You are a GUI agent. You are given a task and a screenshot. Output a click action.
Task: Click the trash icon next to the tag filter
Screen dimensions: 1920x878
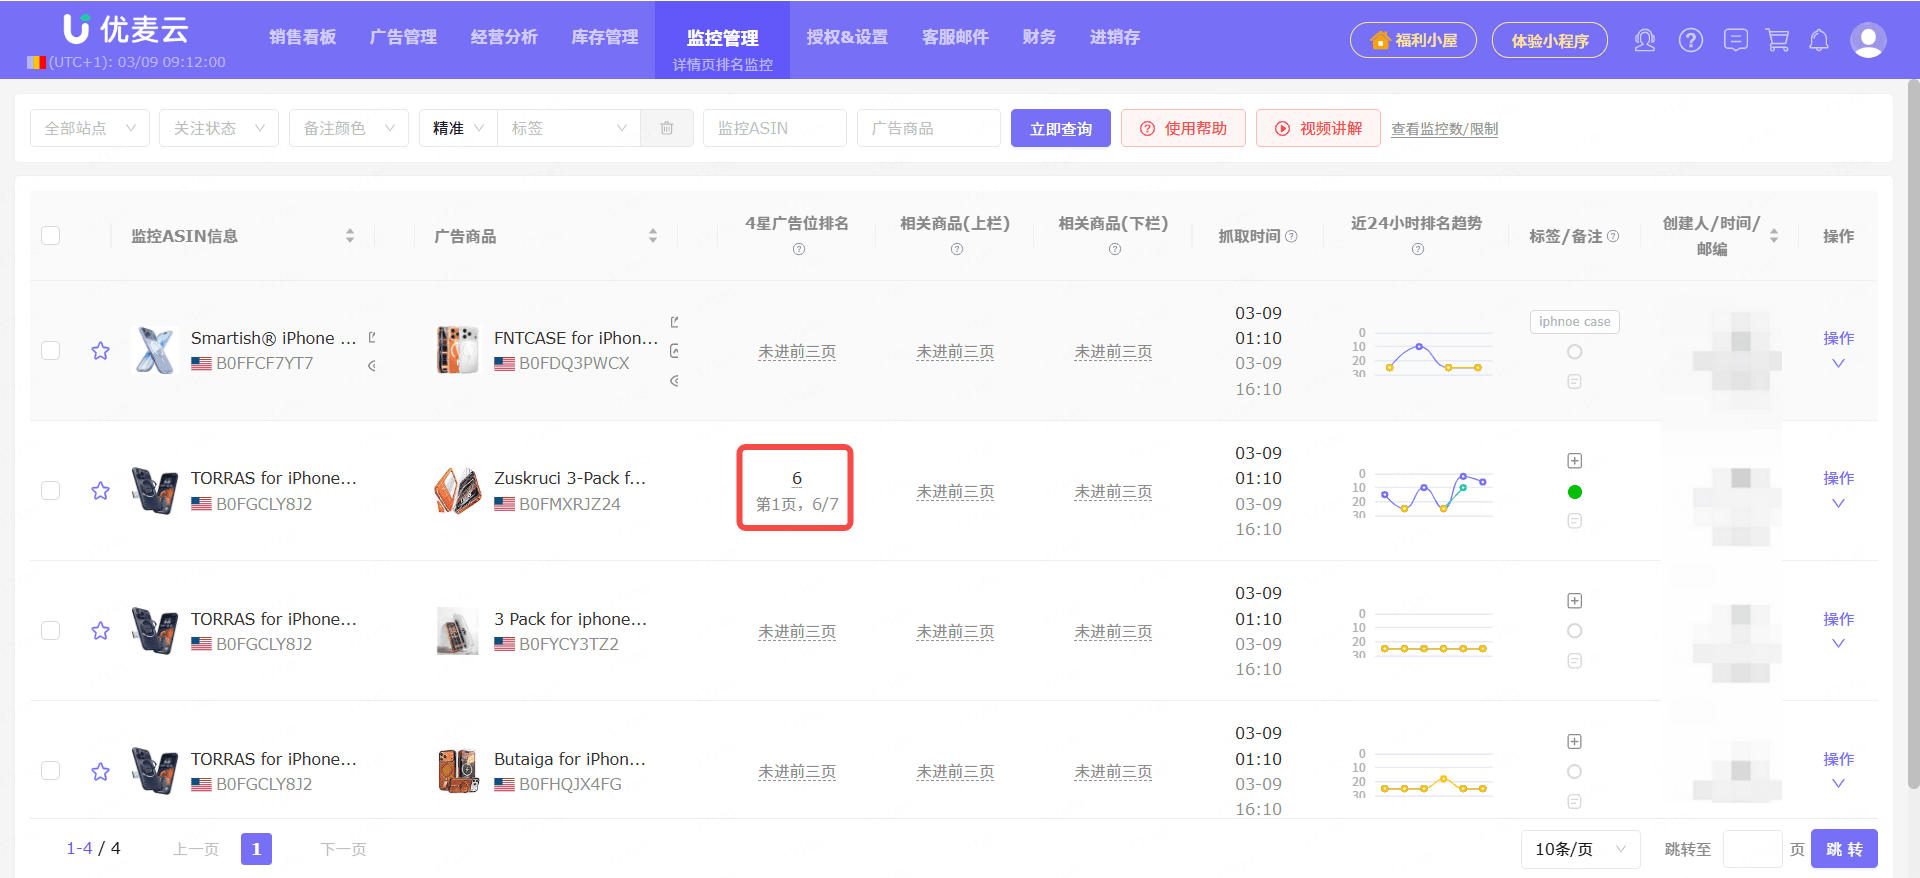(x=667, y=128)
